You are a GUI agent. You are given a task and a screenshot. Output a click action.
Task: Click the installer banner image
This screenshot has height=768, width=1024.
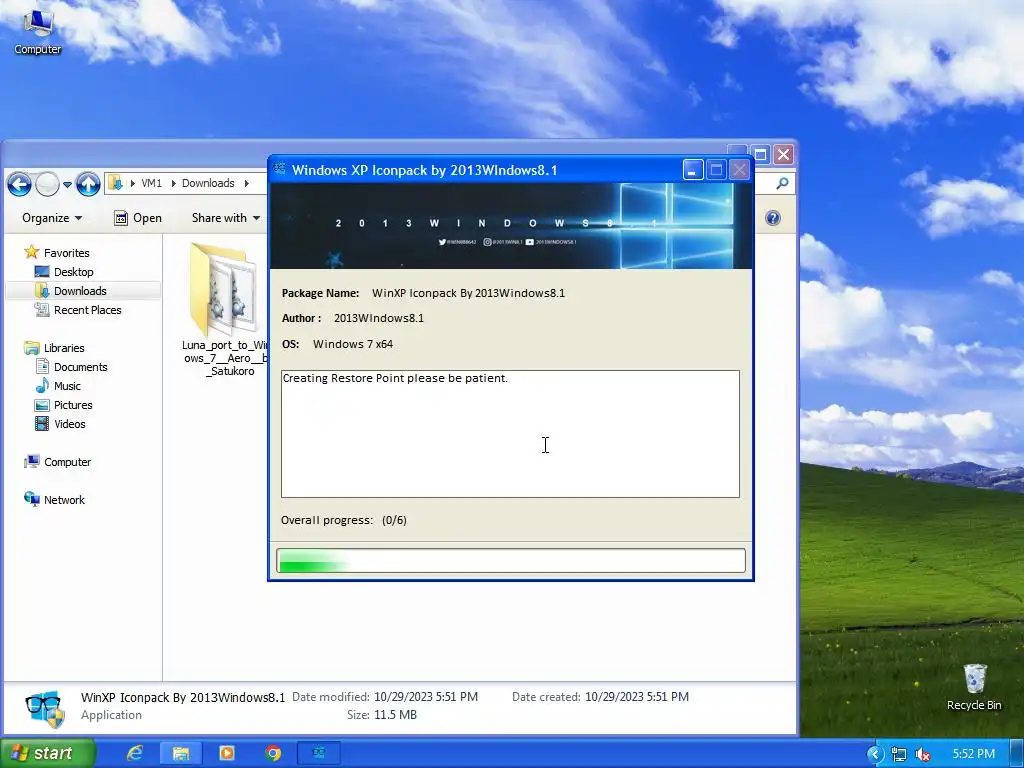pos(511,226)
